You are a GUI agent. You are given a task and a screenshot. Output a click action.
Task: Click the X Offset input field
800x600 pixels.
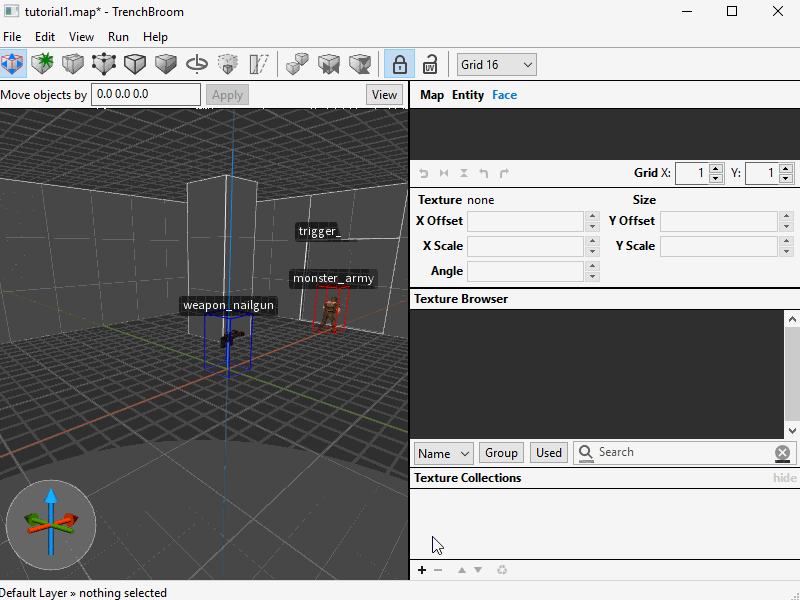point(526,221)
